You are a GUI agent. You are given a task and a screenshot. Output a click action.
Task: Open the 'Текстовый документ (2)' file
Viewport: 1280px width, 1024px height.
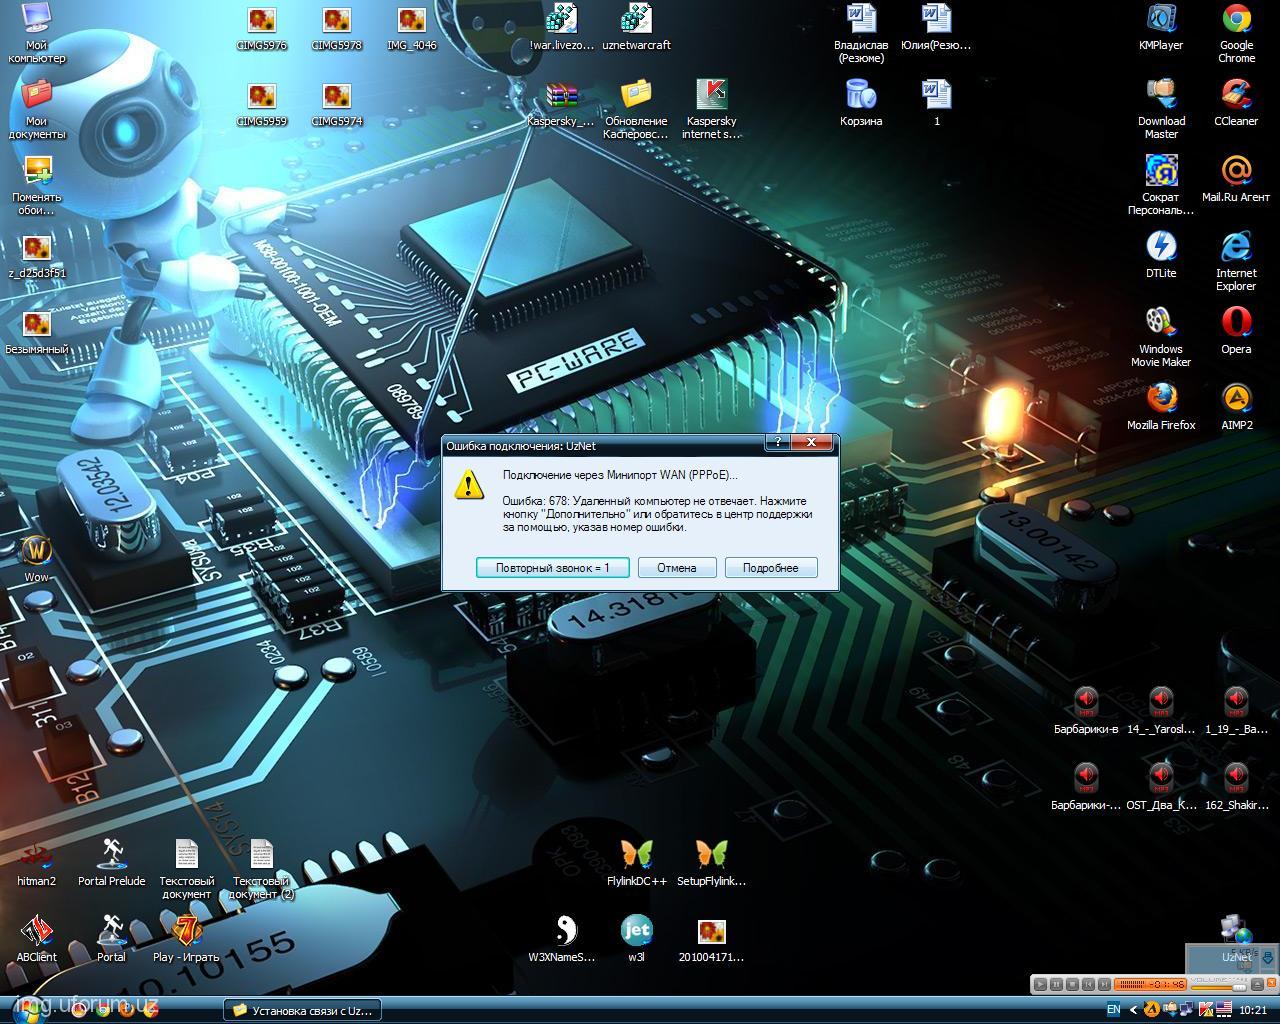click(261, 870)
